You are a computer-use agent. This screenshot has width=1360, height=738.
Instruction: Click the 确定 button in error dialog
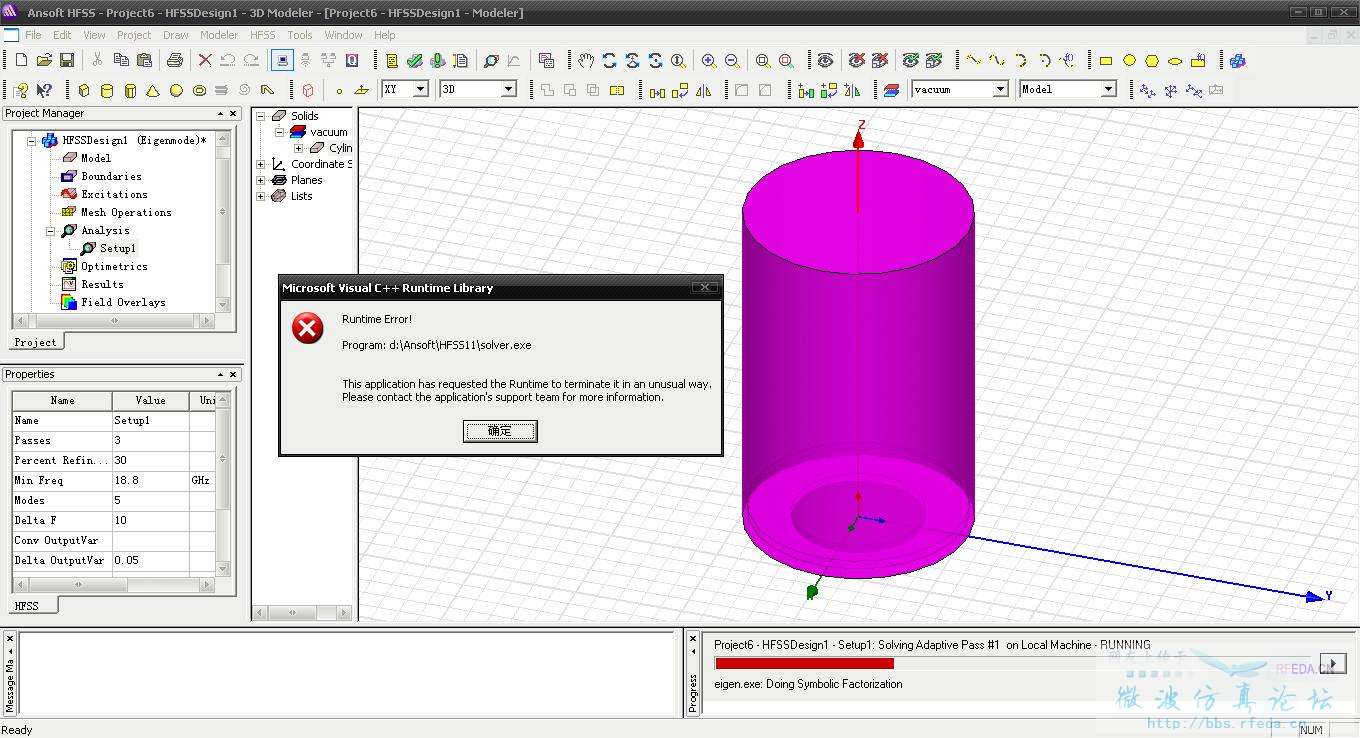[x=500, y=431]
